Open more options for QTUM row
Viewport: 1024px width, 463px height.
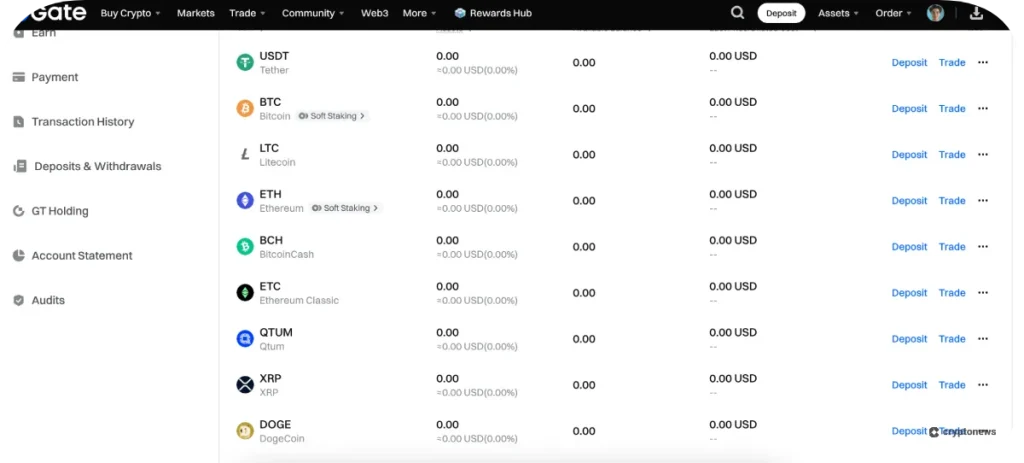983,339
